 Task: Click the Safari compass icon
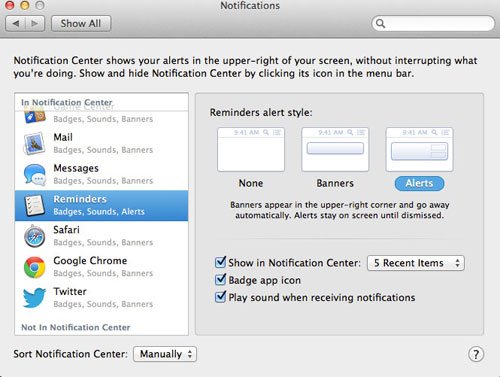35,236
